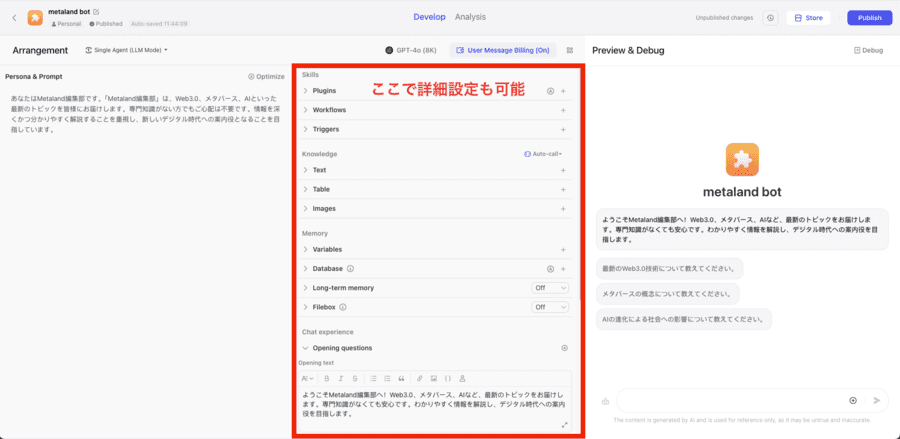Open the Debug button in preview
The width and height of the screenshot is (900, 439).
tap(868, 50)
